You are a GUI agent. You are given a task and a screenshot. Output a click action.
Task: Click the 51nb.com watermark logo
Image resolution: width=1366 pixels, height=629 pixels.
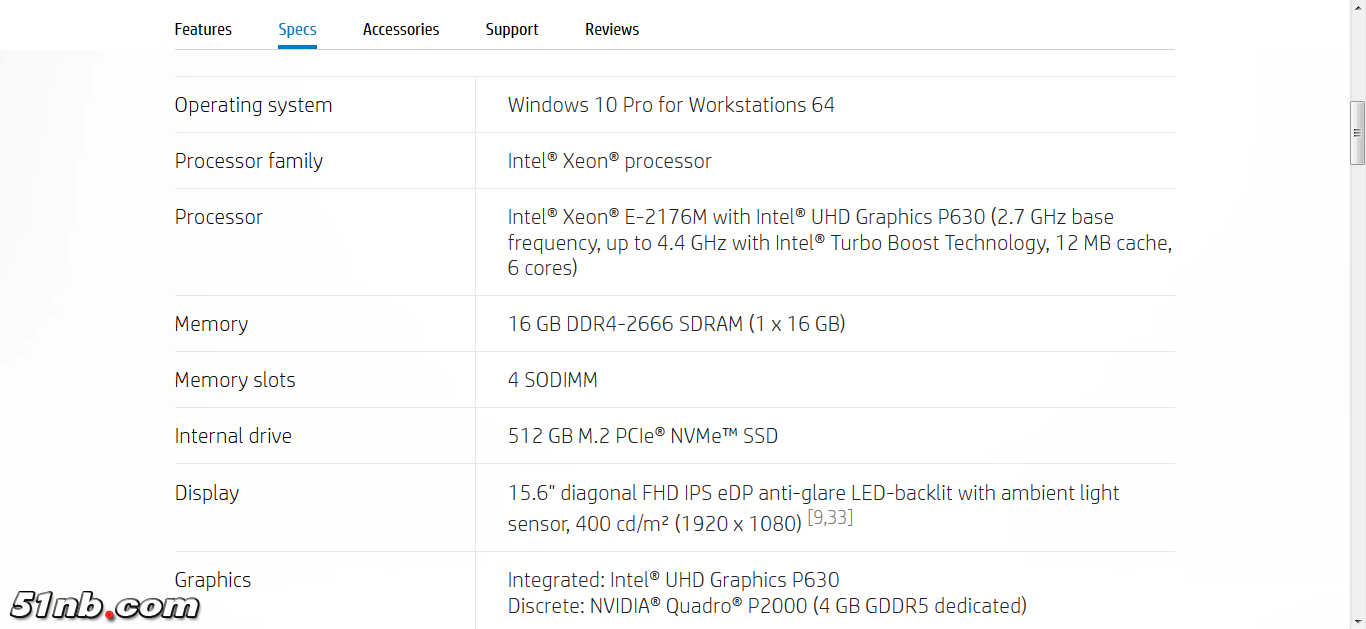tap(105, 605)
